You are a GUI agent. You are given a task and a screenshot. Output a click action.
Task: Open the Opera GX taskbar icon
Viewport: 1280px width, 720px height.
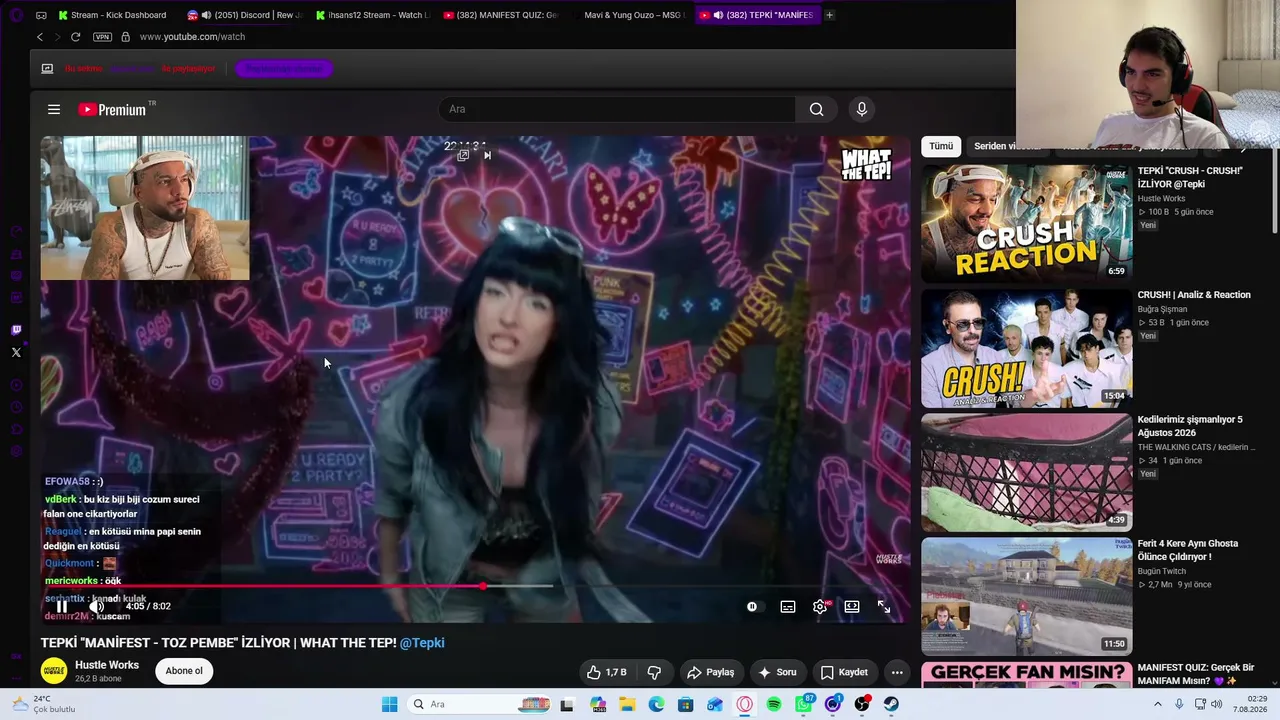point(744,704)
